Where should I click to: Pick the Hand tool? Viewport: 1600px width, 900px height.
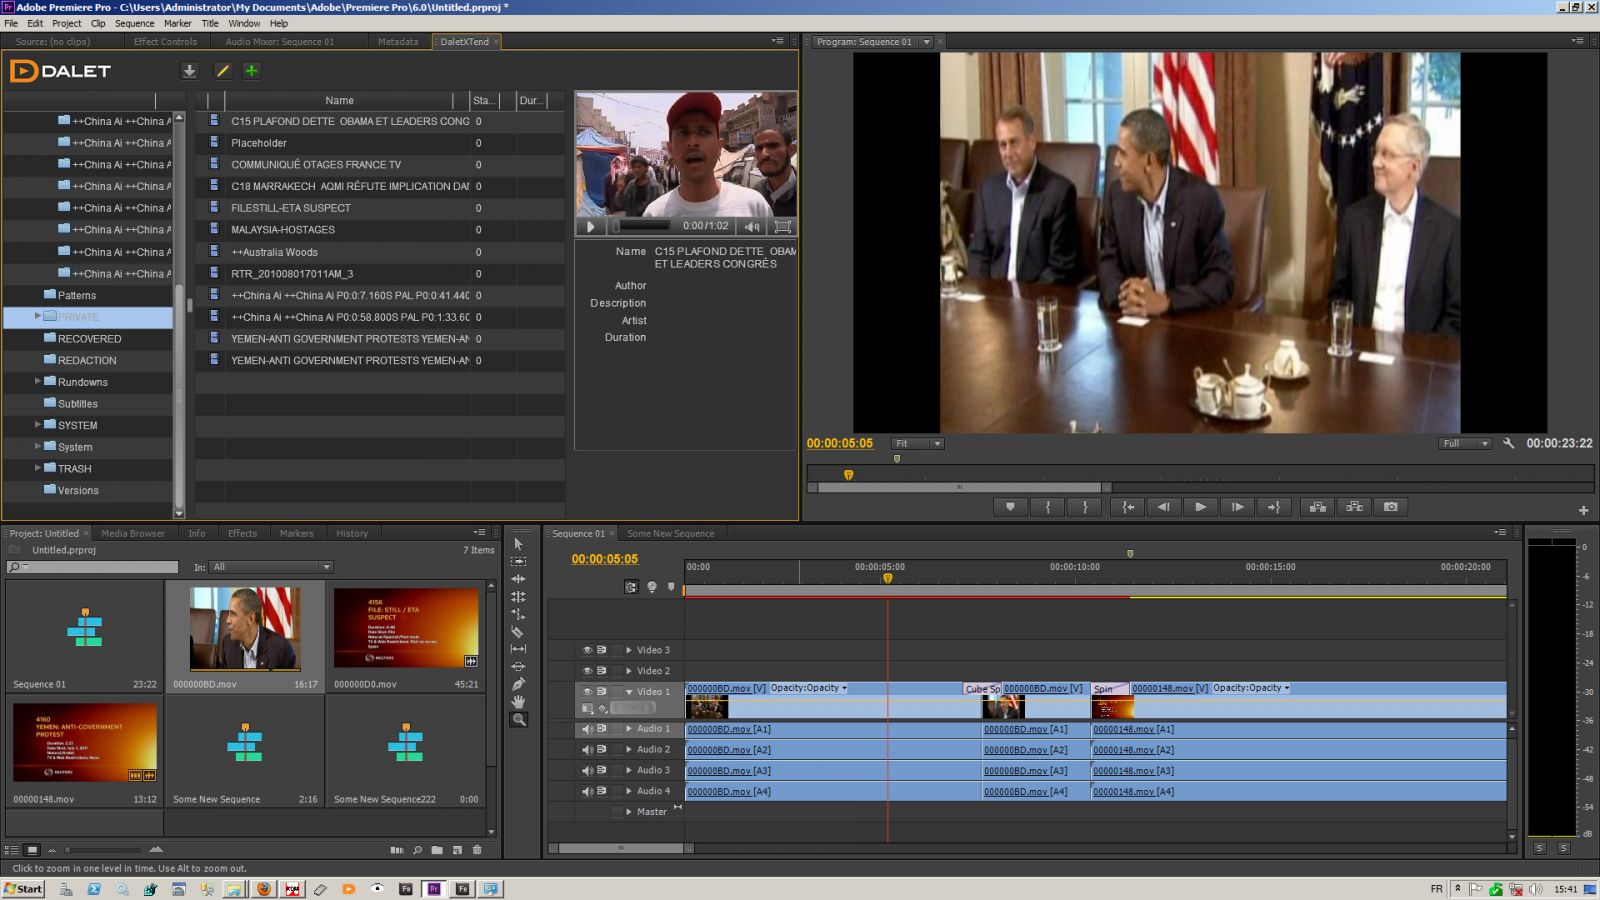[518, 702]
